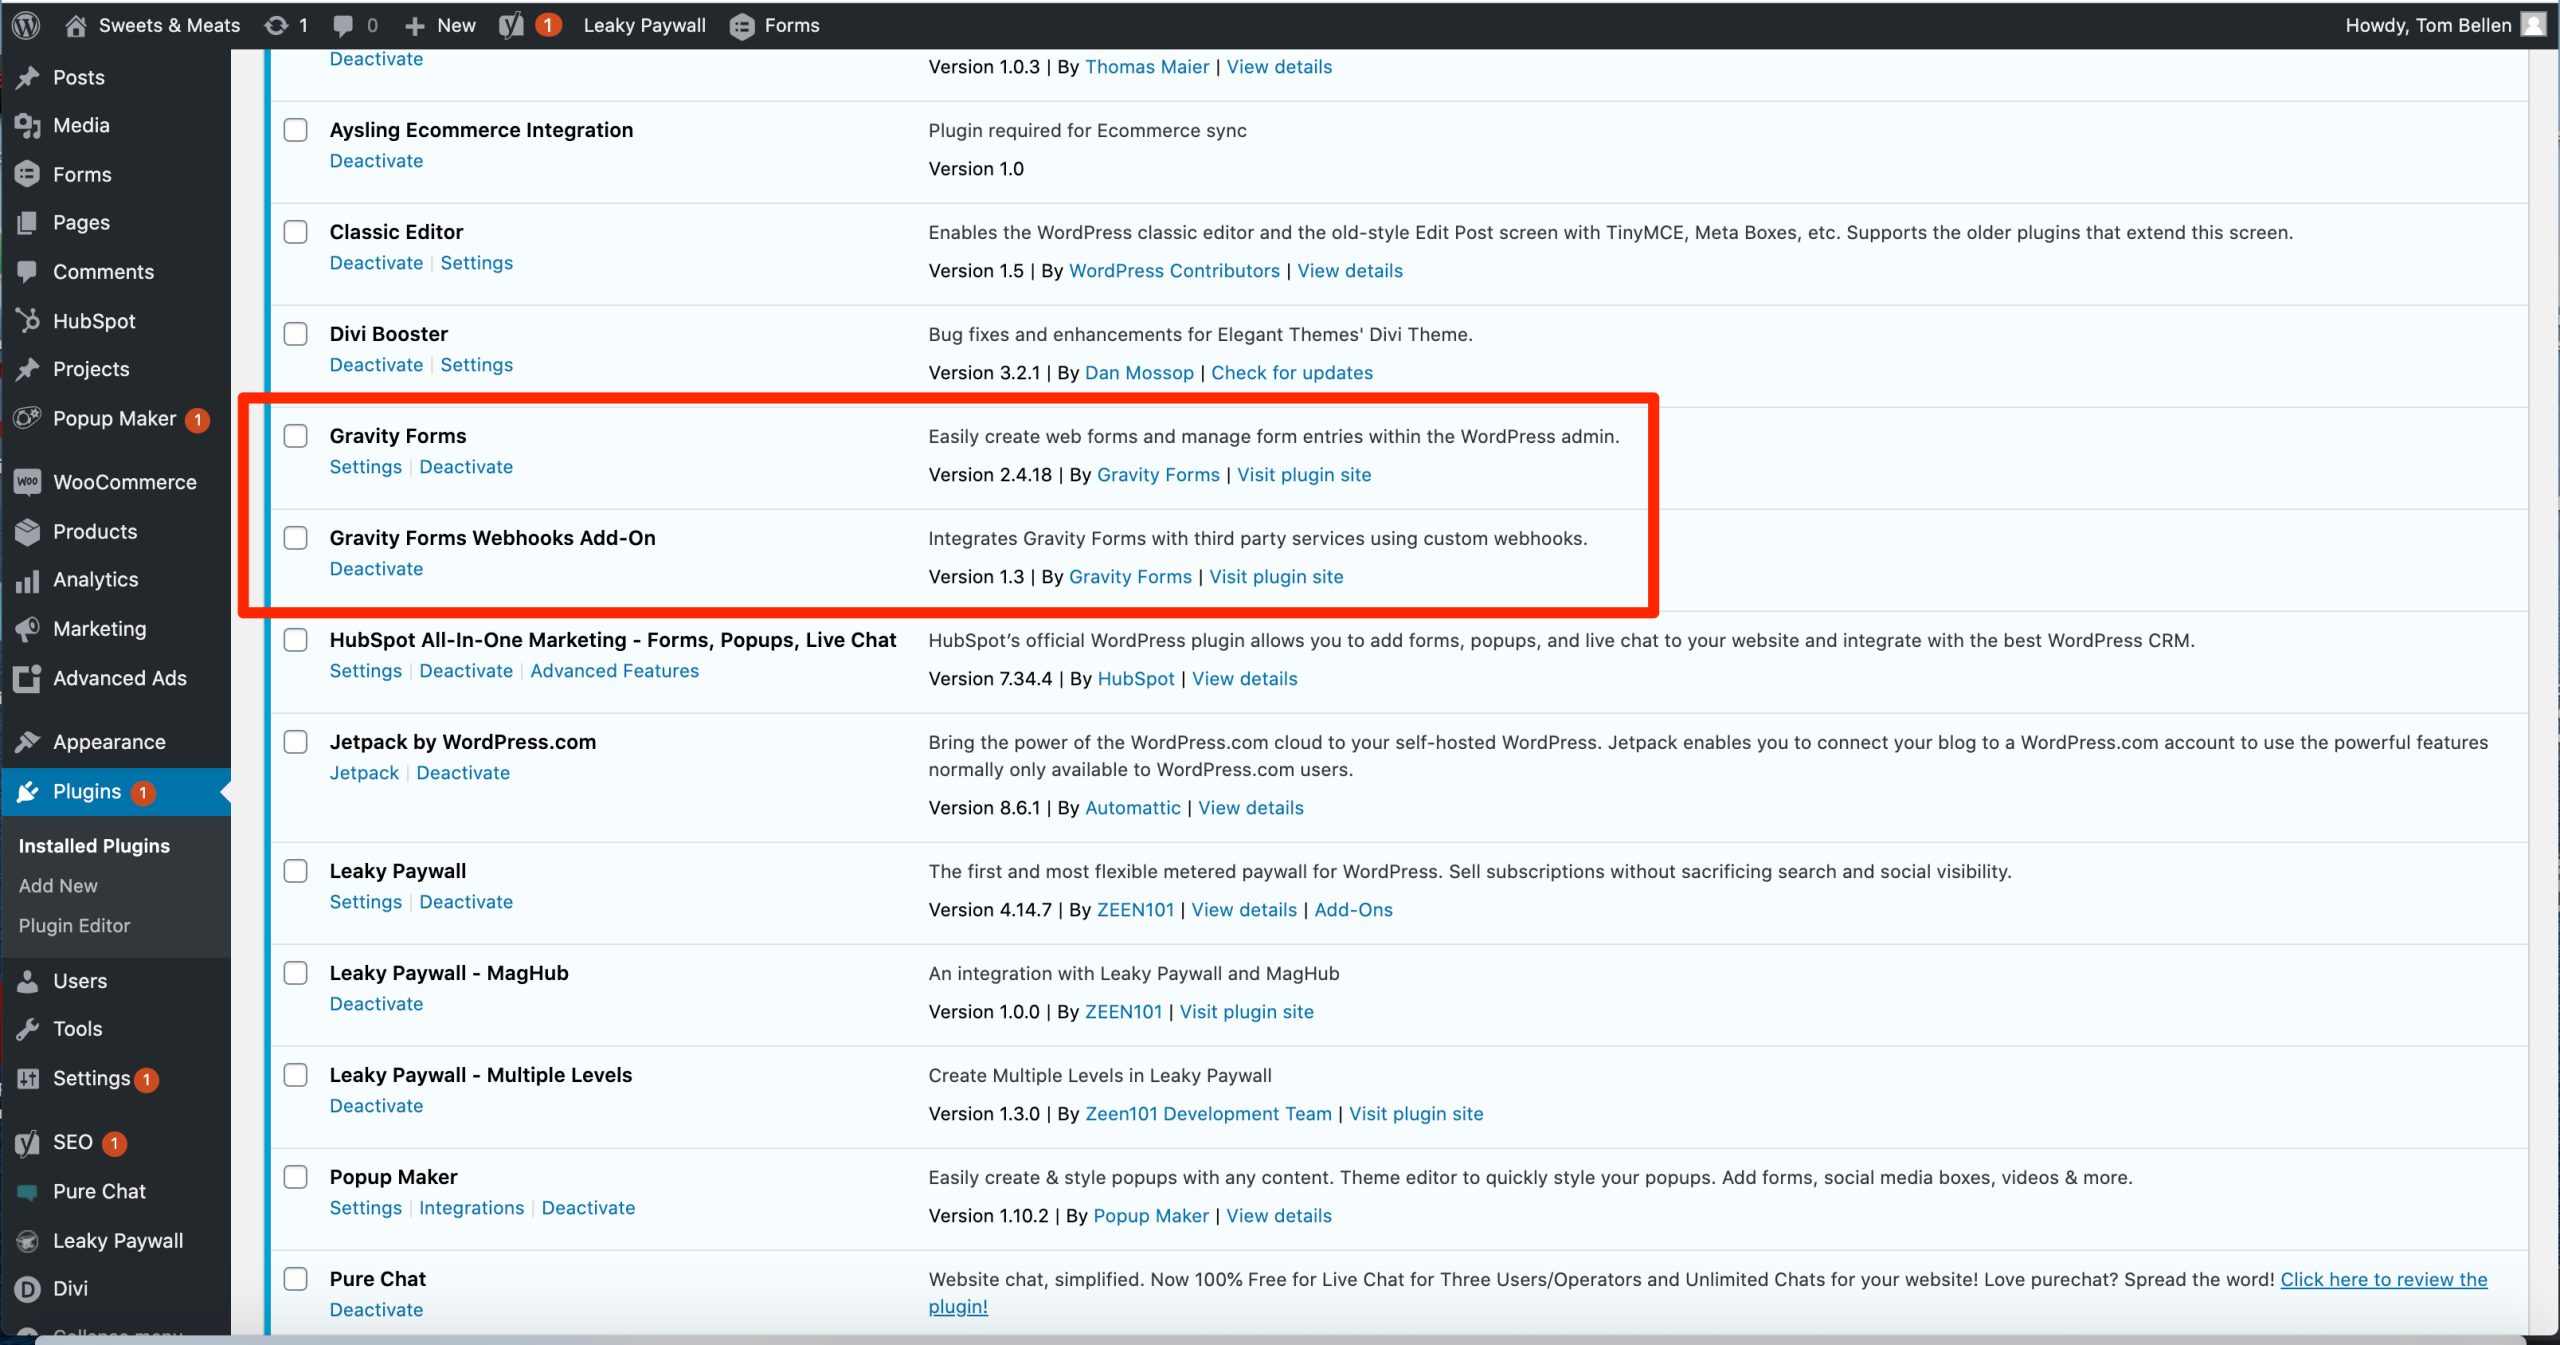
Task: Open the Jetpack link under Jetpack plugin
Action: point(364,773)
